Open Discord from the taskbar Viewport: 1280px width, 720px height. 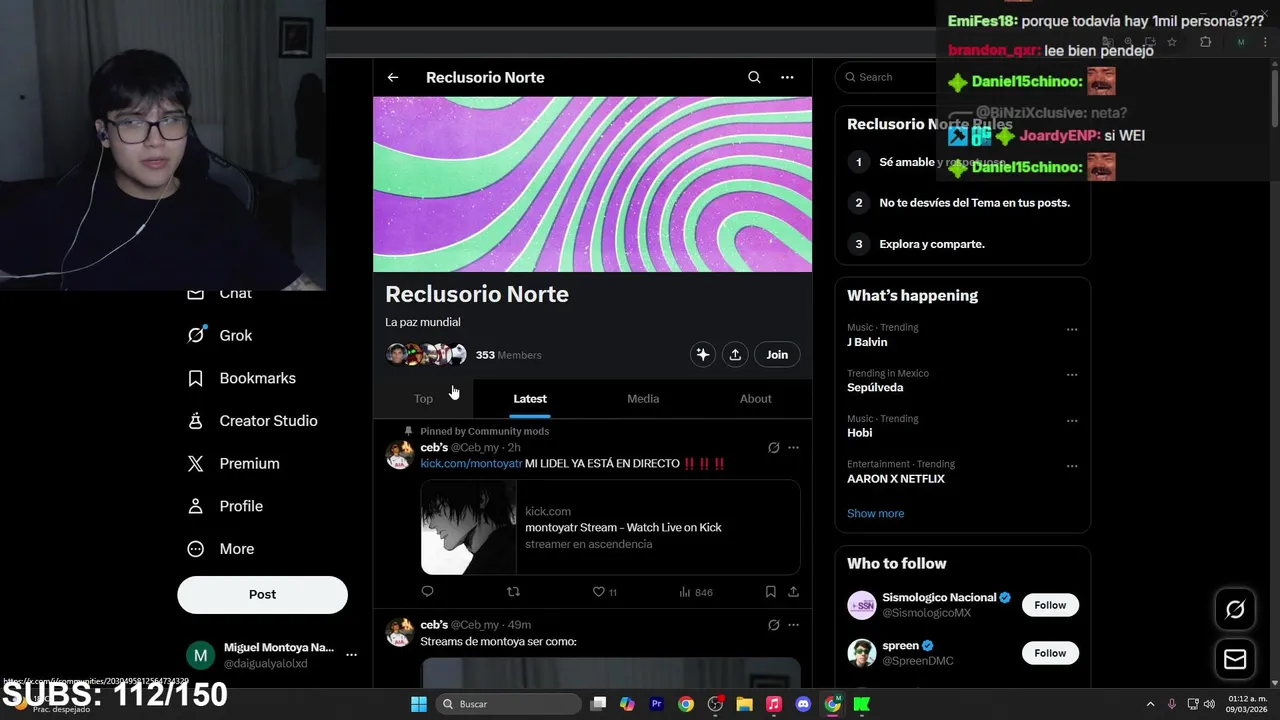click(x=803, y=704)
